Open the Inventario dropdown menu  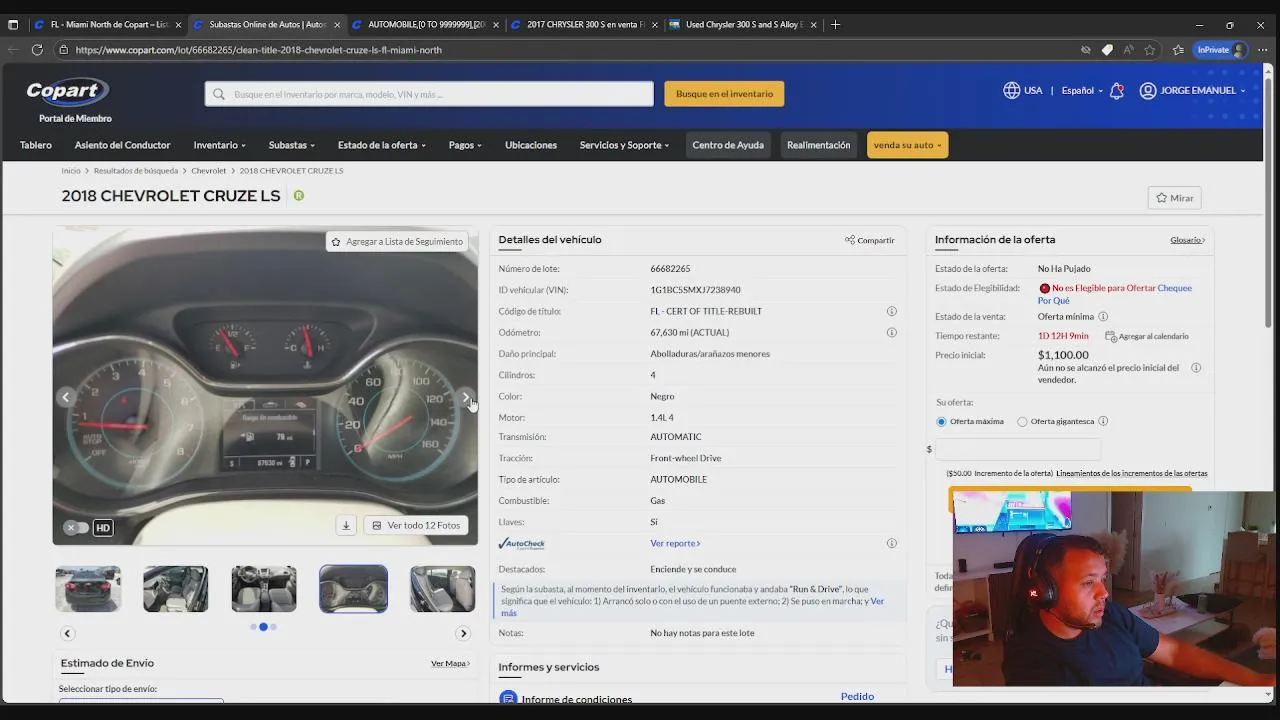coord(219,145)
